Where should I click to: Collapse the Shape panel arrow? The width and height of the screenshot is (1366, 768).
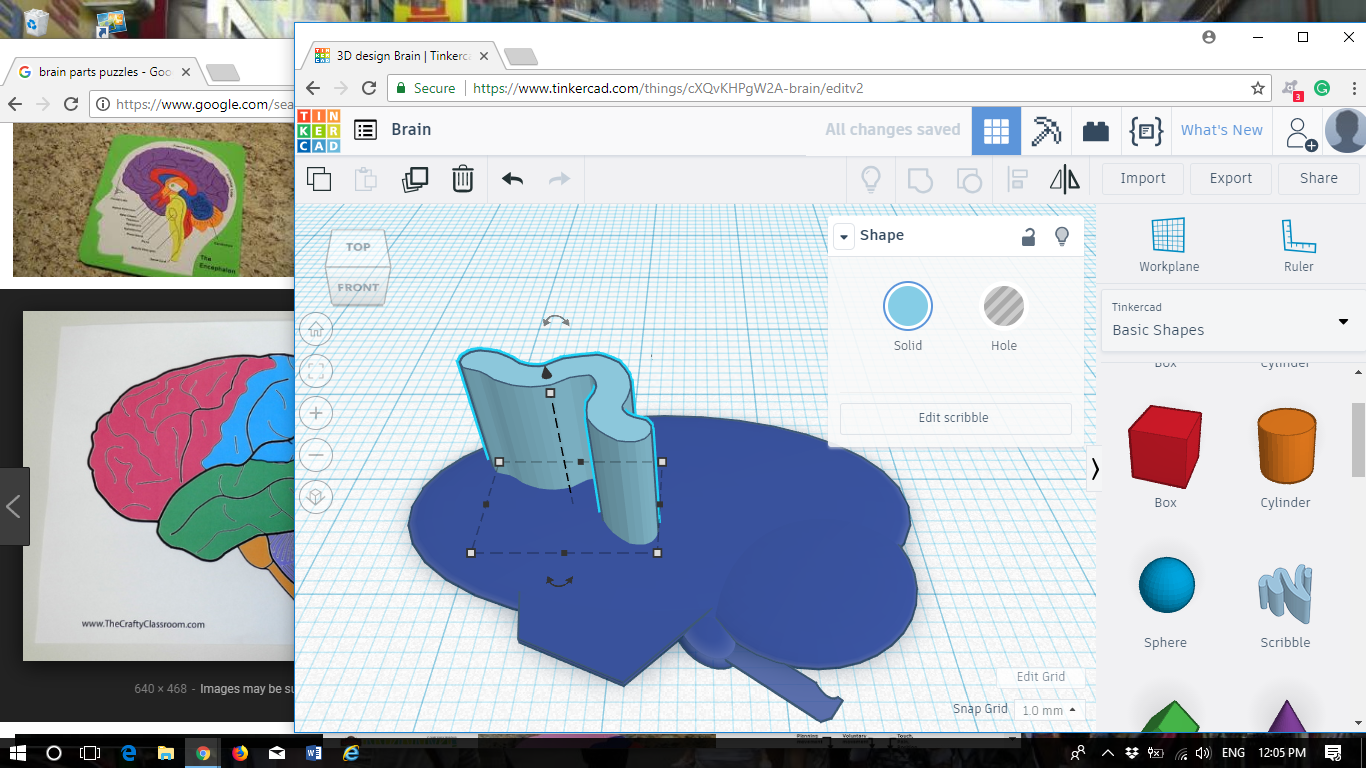tap(844, 237)
